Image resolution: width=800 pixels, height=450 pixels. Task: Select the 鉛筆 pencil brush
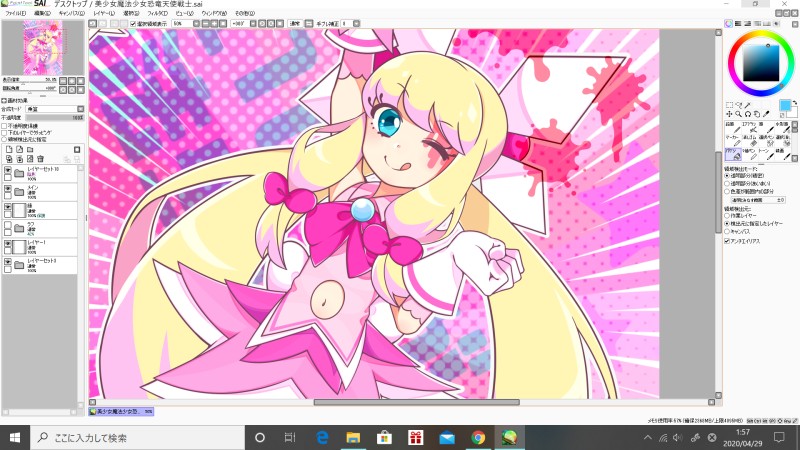(733, 128)
